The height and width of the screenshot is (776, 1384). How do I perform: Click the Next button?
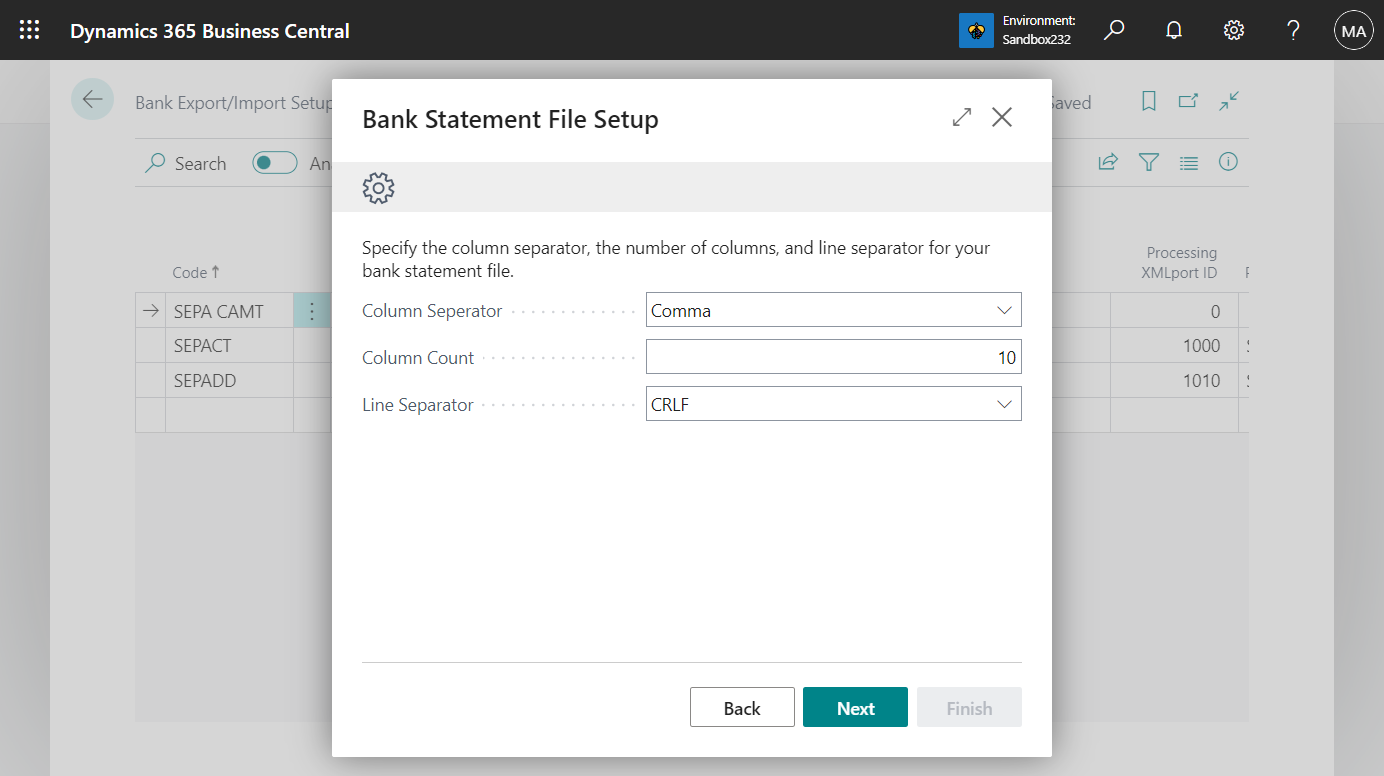855,707
